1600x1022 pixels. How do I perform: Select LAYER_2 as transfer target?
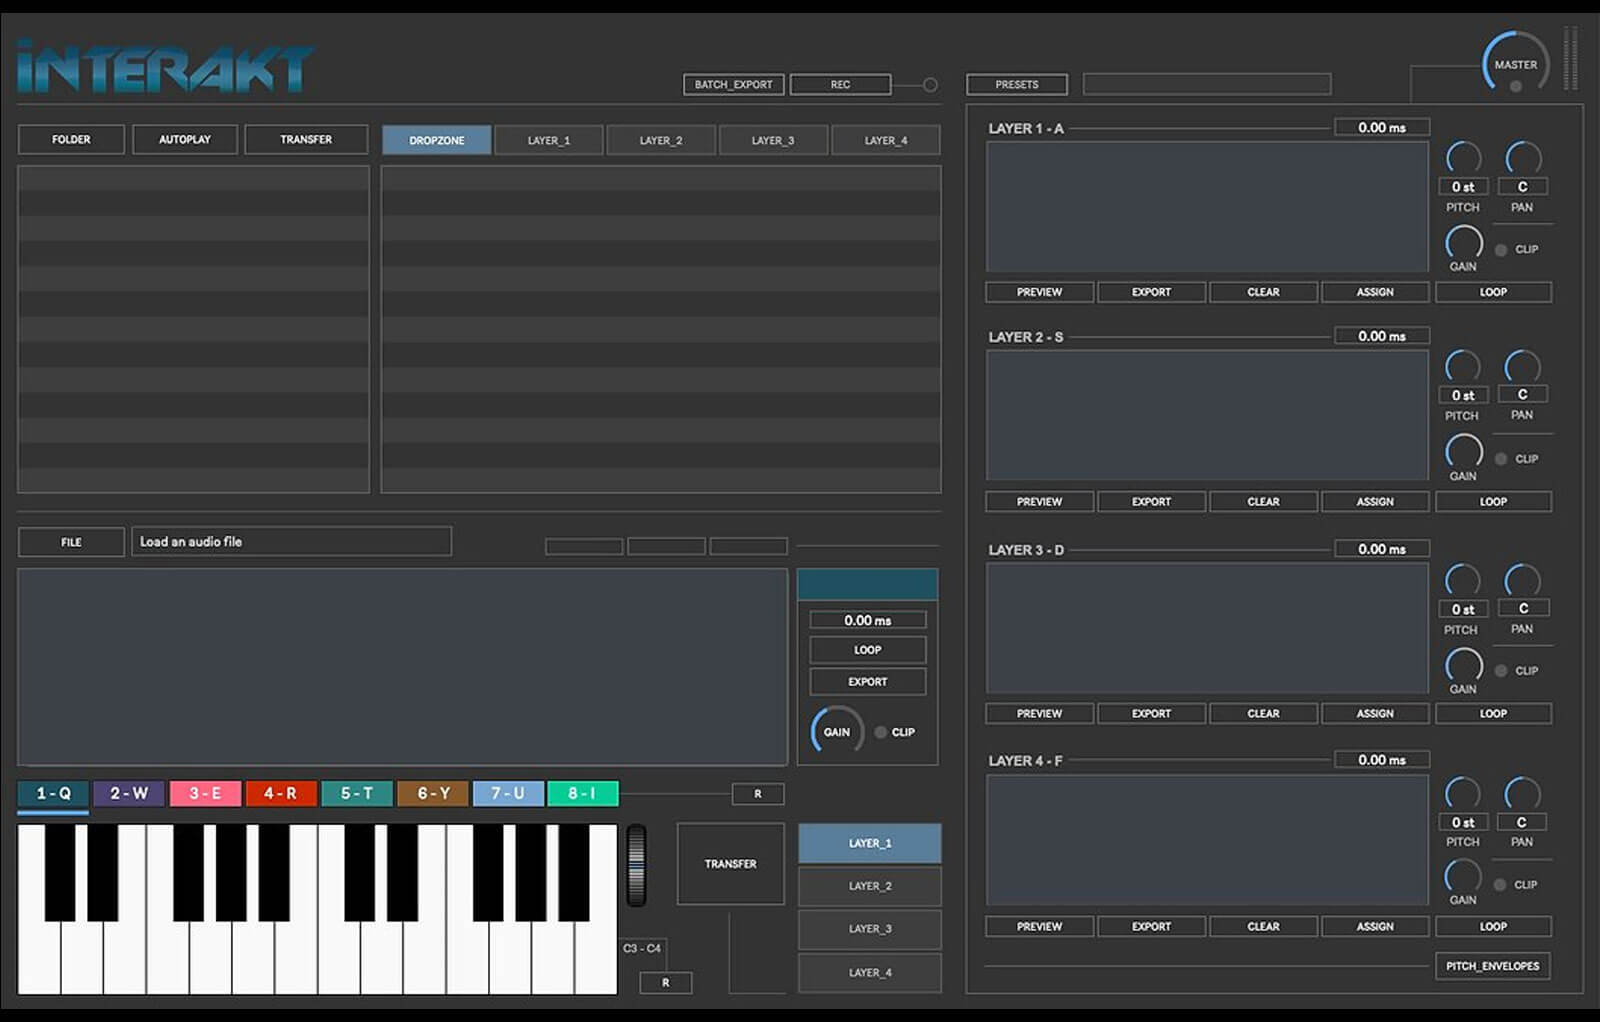click(869, 886)
